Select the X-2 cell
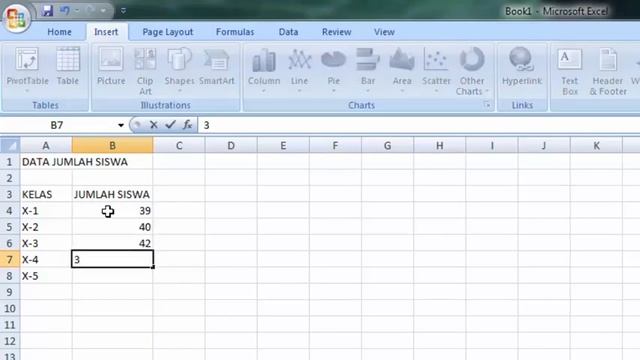Viewport: 640px width, 360px height. coord(46,227)
